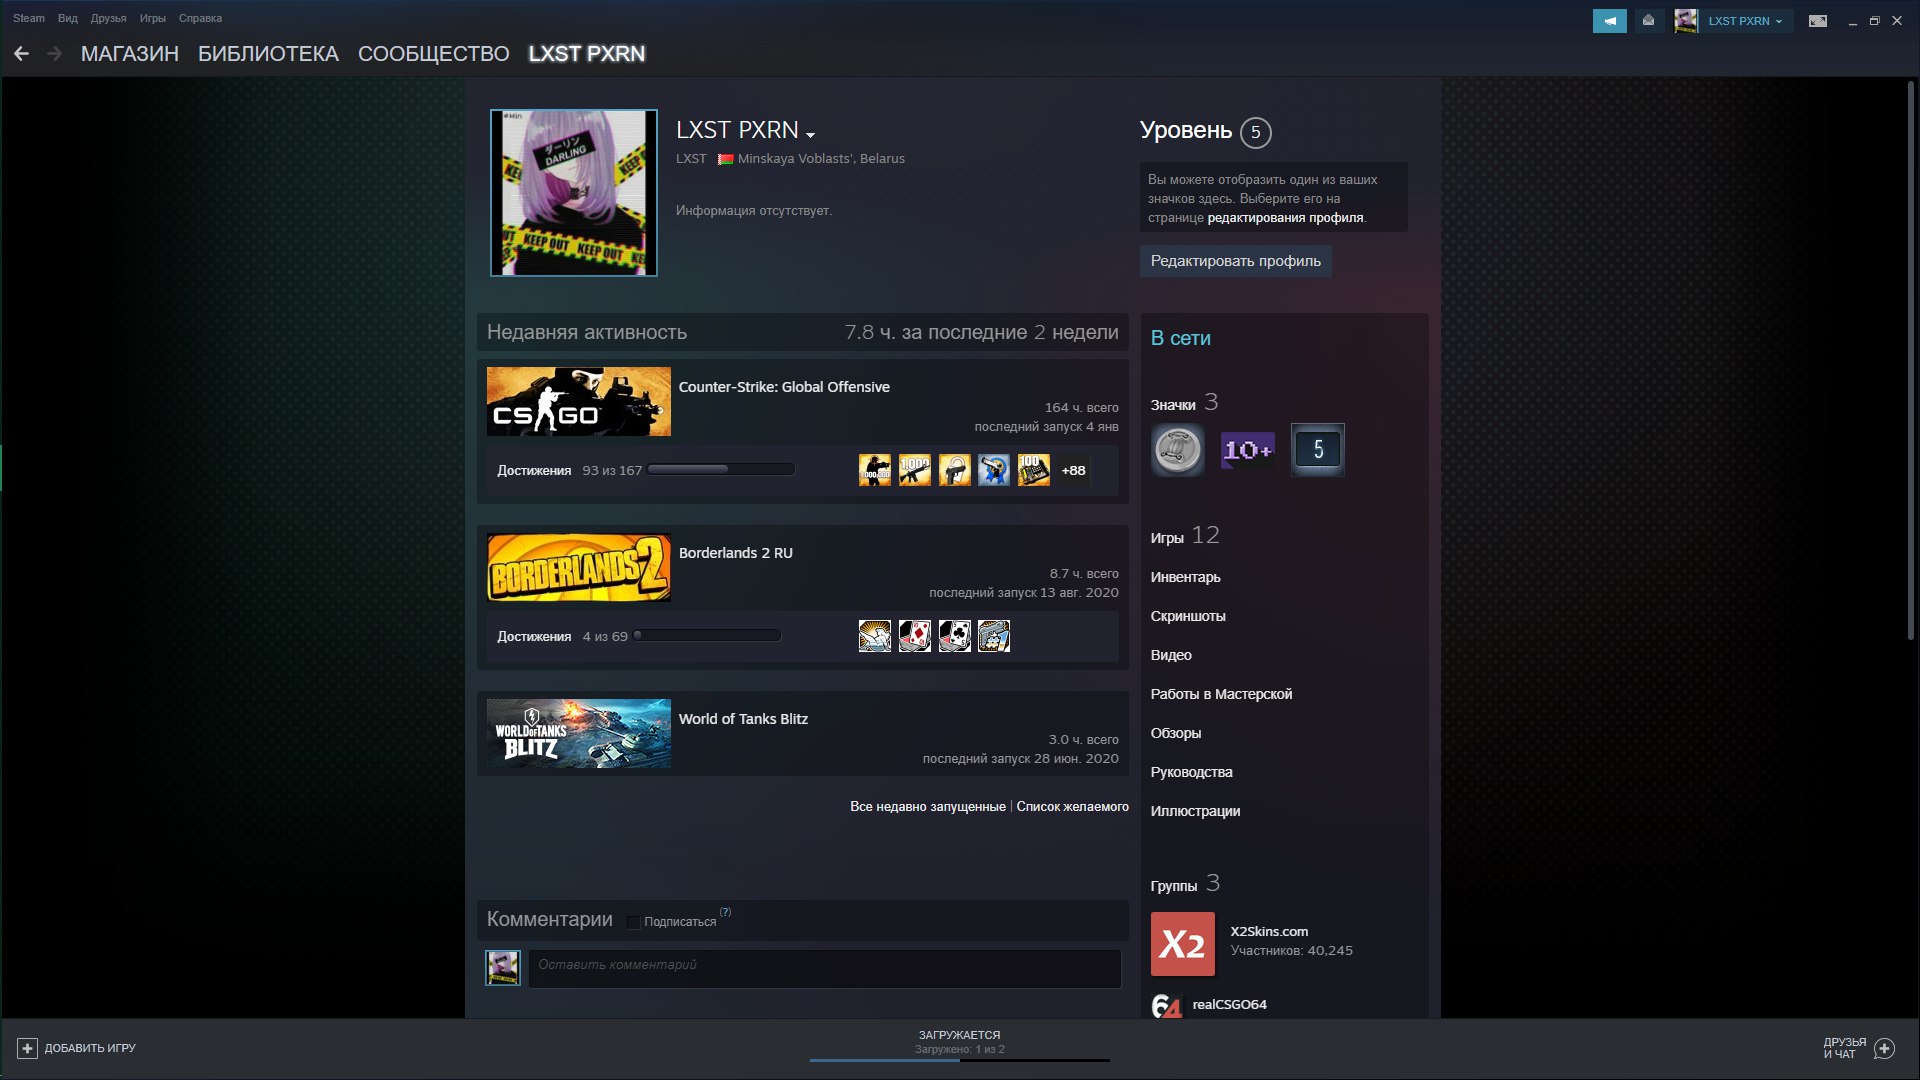Image resolution: width=1920 pixels, height=1080 pixels.
Task: Open Список желаемого link
Action: click(1073, 807)
